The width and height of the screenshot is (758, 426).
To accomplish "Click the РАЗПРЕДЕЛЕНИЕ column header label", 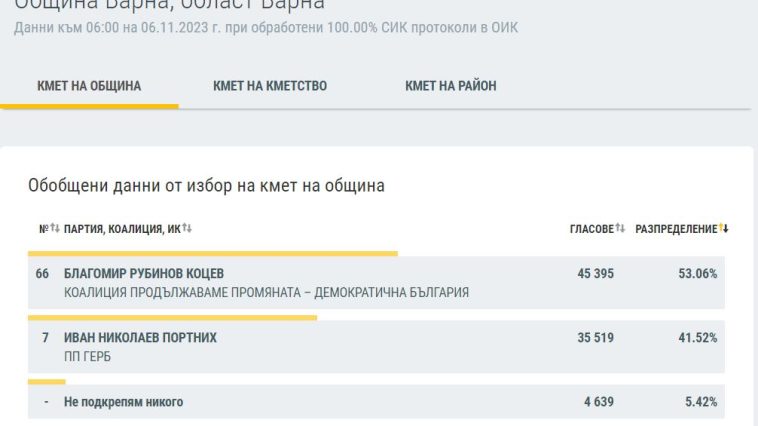I will (676, 229).
